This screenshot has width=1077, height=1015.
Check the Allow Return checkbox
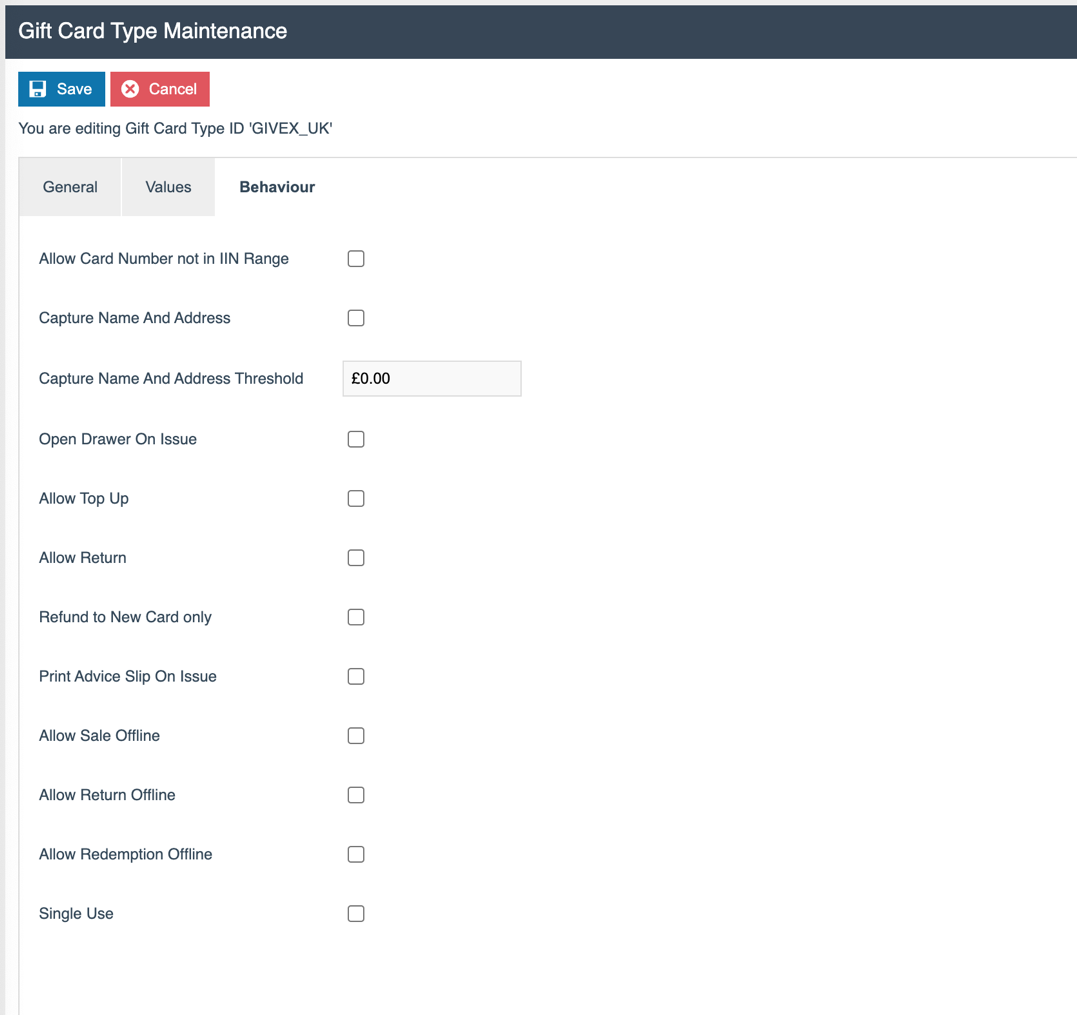tap(356, 557)
